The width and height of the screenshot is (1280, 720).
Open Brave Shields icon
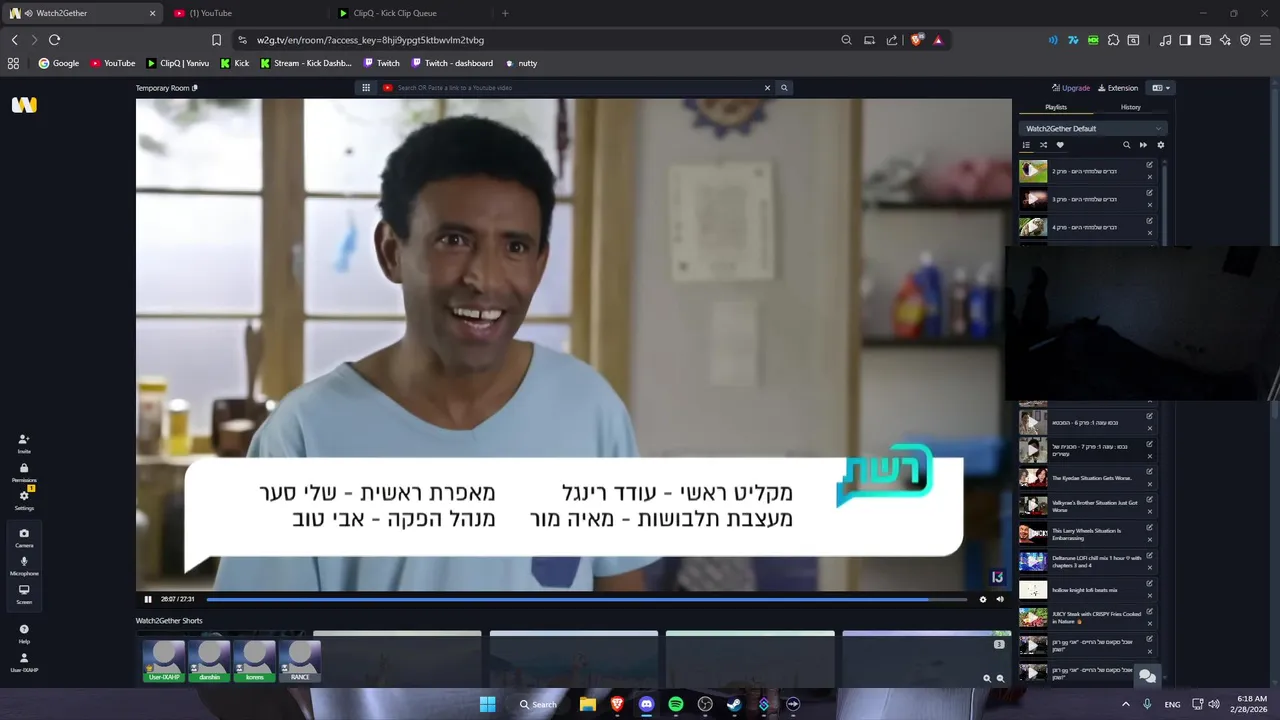click(916, 40)
